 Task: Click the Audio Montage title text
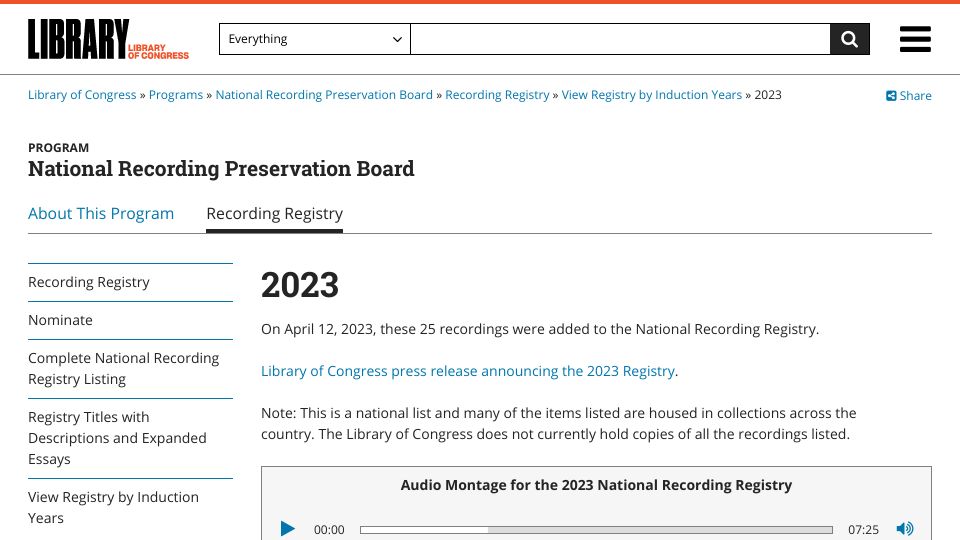[596, 485]
